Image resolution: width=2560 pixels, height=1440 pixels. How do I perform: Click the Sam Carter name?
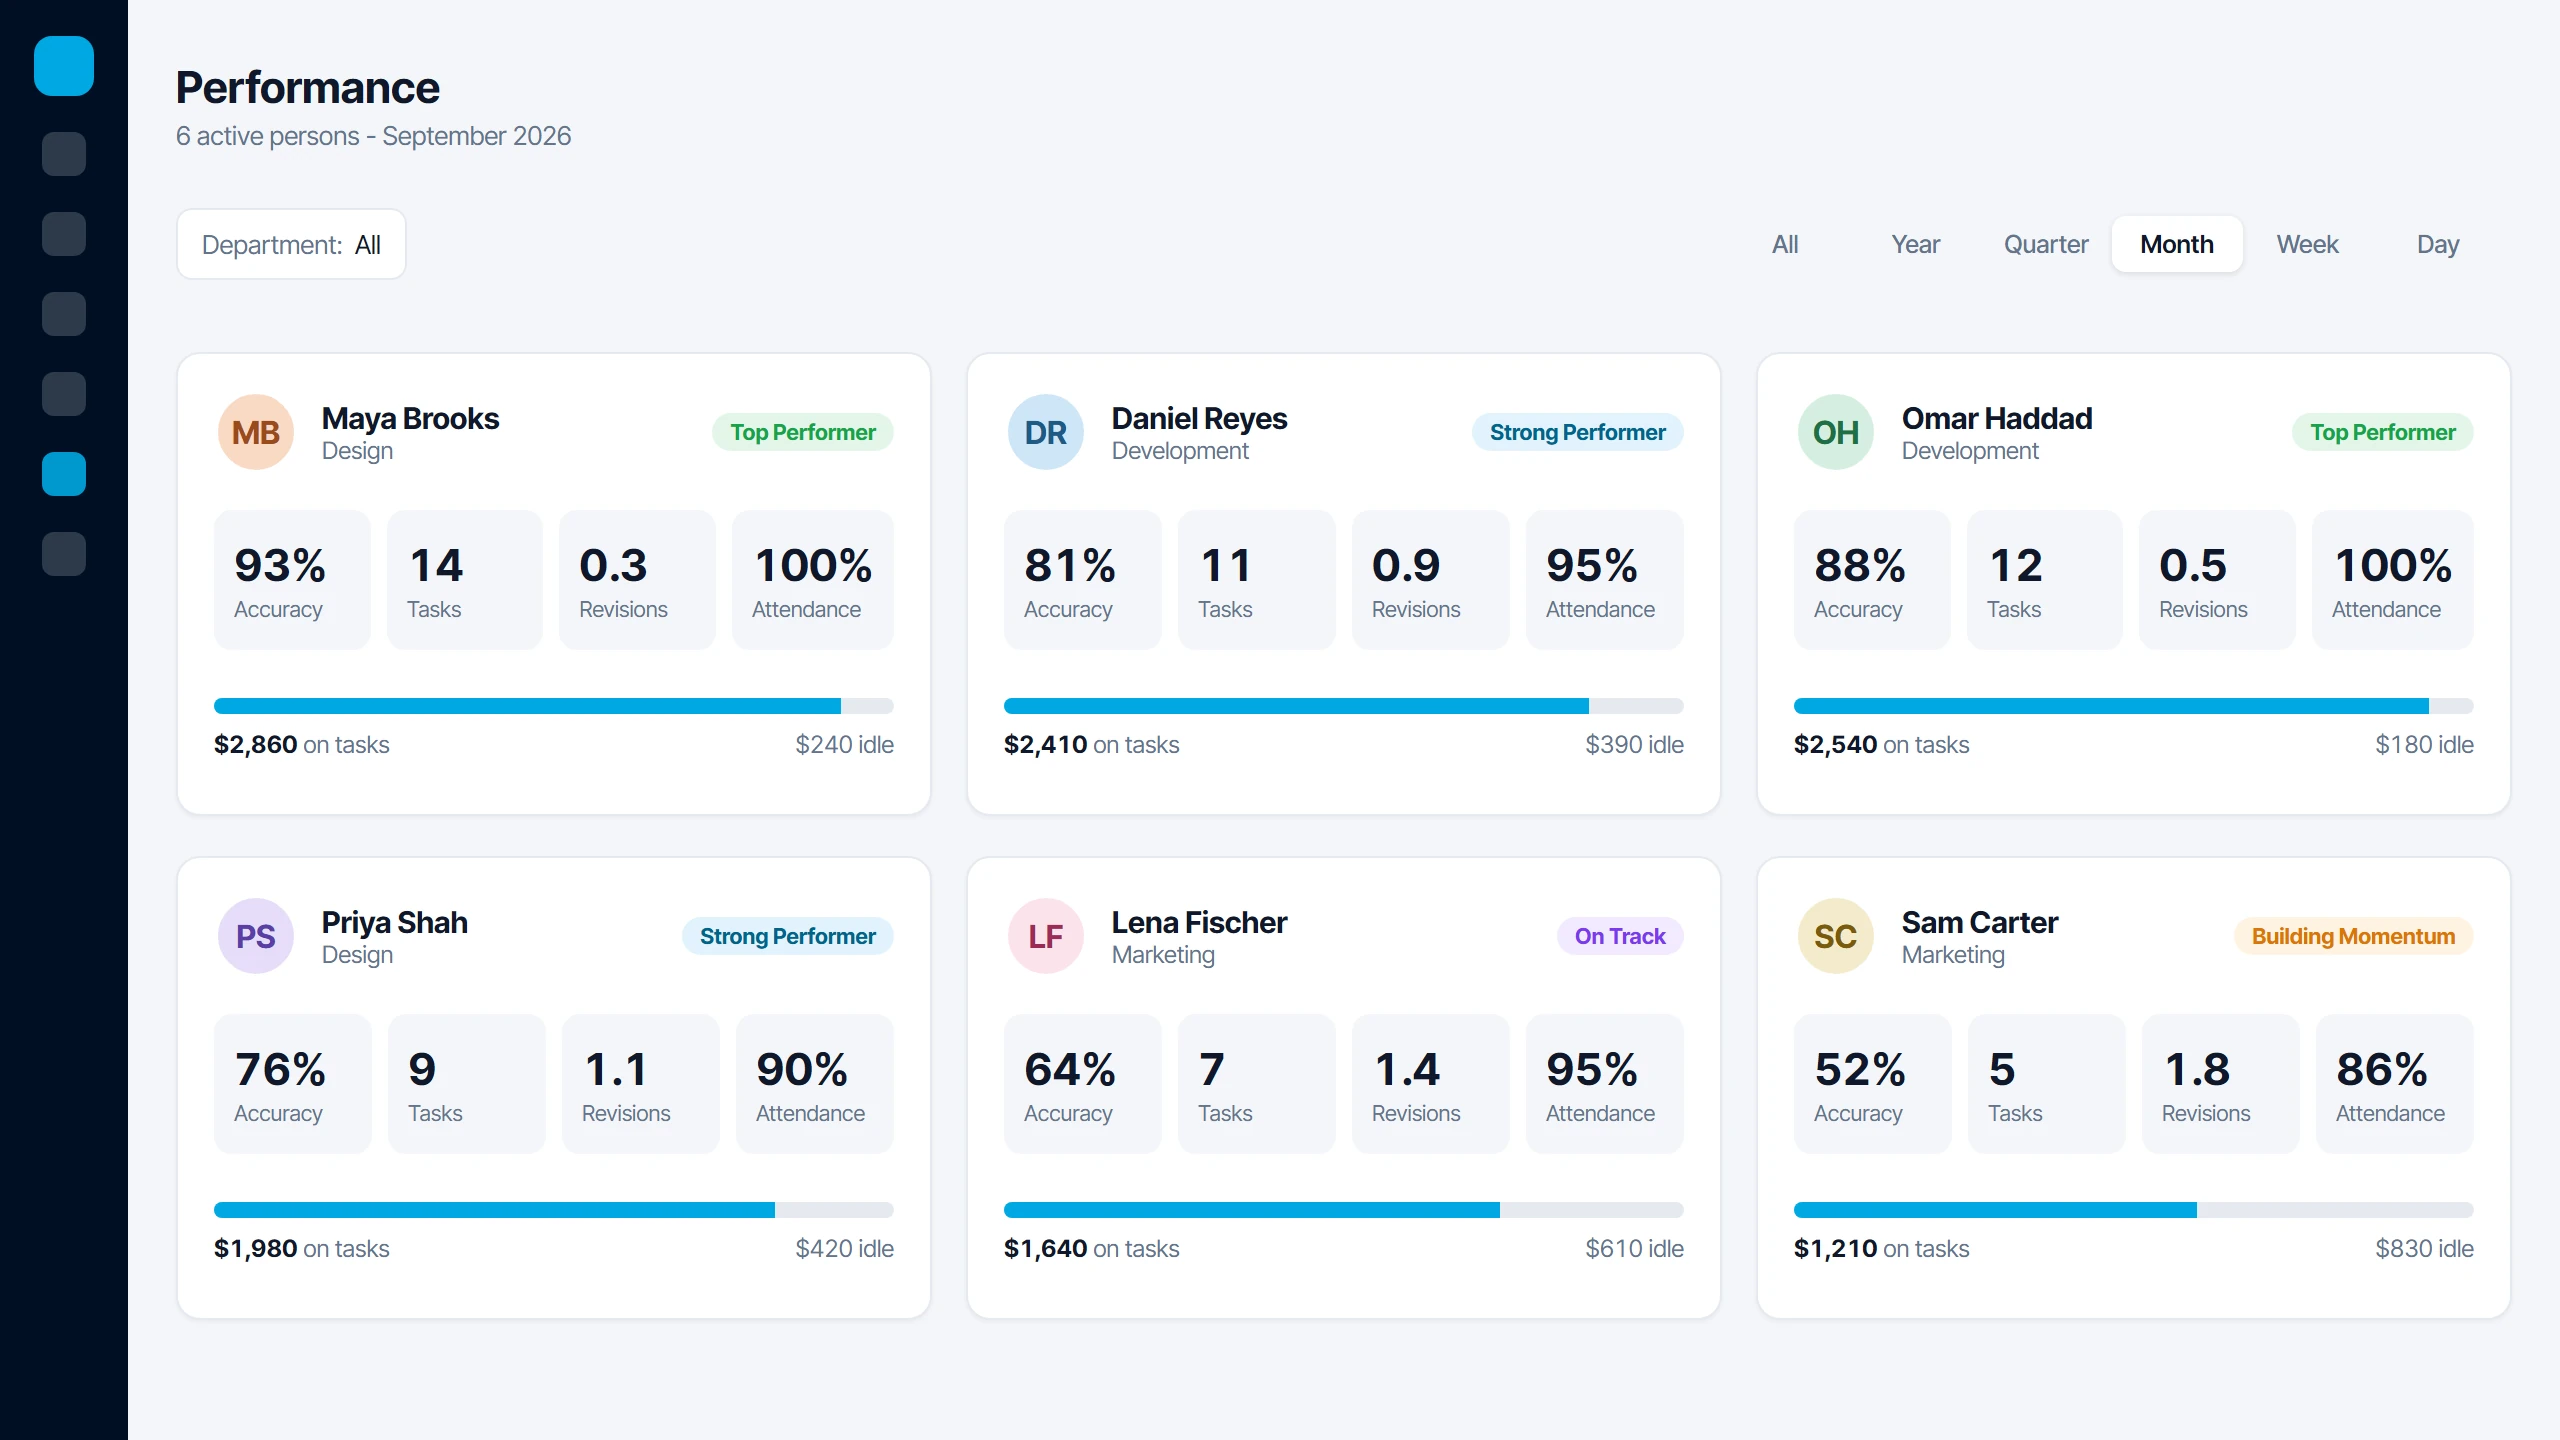tap(1980, 922)
